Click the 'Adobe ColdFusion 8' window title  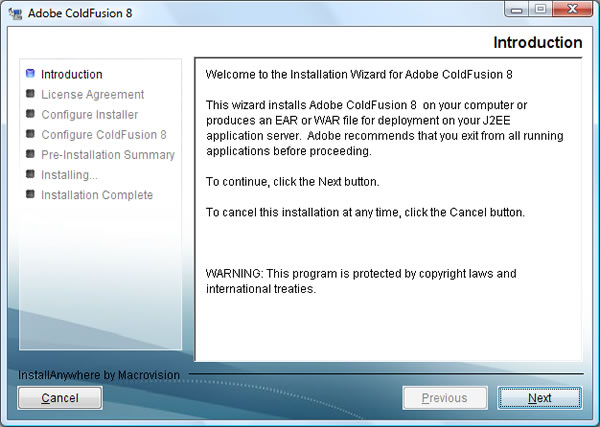[x=80, y=13]
